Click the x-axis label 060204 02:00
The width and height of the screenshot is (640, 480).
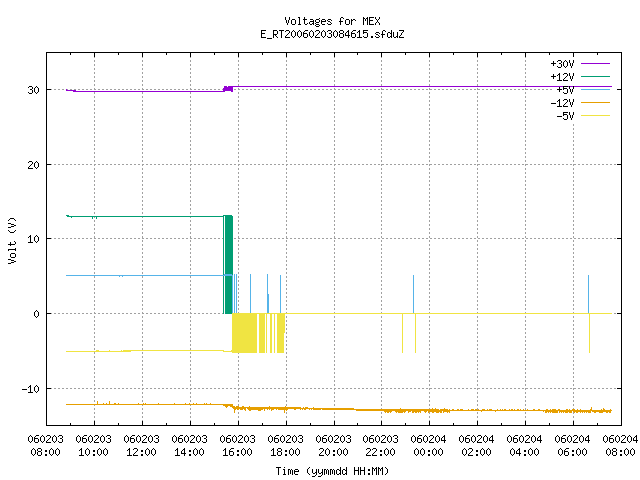(x=476, y=446)
